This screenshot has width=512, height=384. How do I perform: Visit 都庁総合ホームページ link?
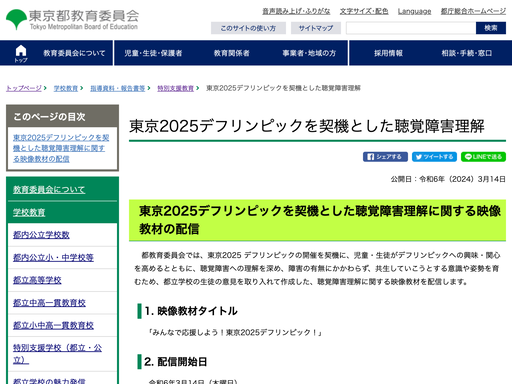473,11
